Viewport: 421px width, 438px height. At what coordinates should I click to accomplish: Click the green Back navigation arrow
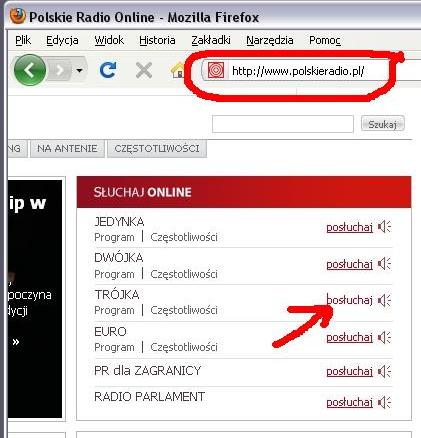(x=30, y=70)
